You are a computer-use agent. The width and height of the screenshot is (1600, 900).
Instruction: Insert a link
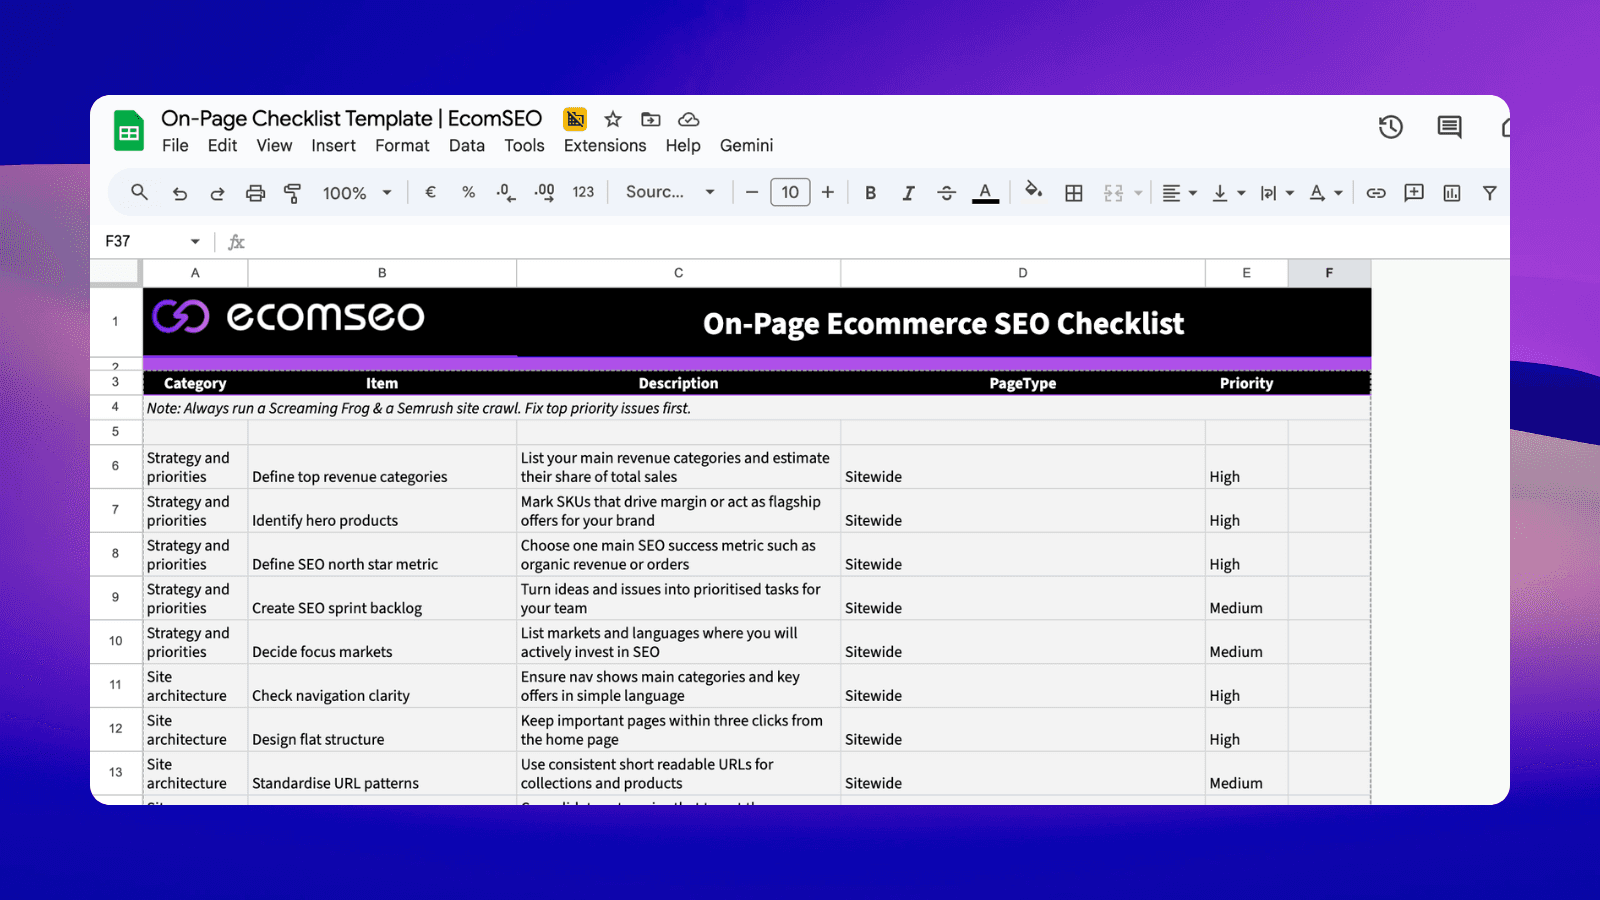tap(1376, 193)
